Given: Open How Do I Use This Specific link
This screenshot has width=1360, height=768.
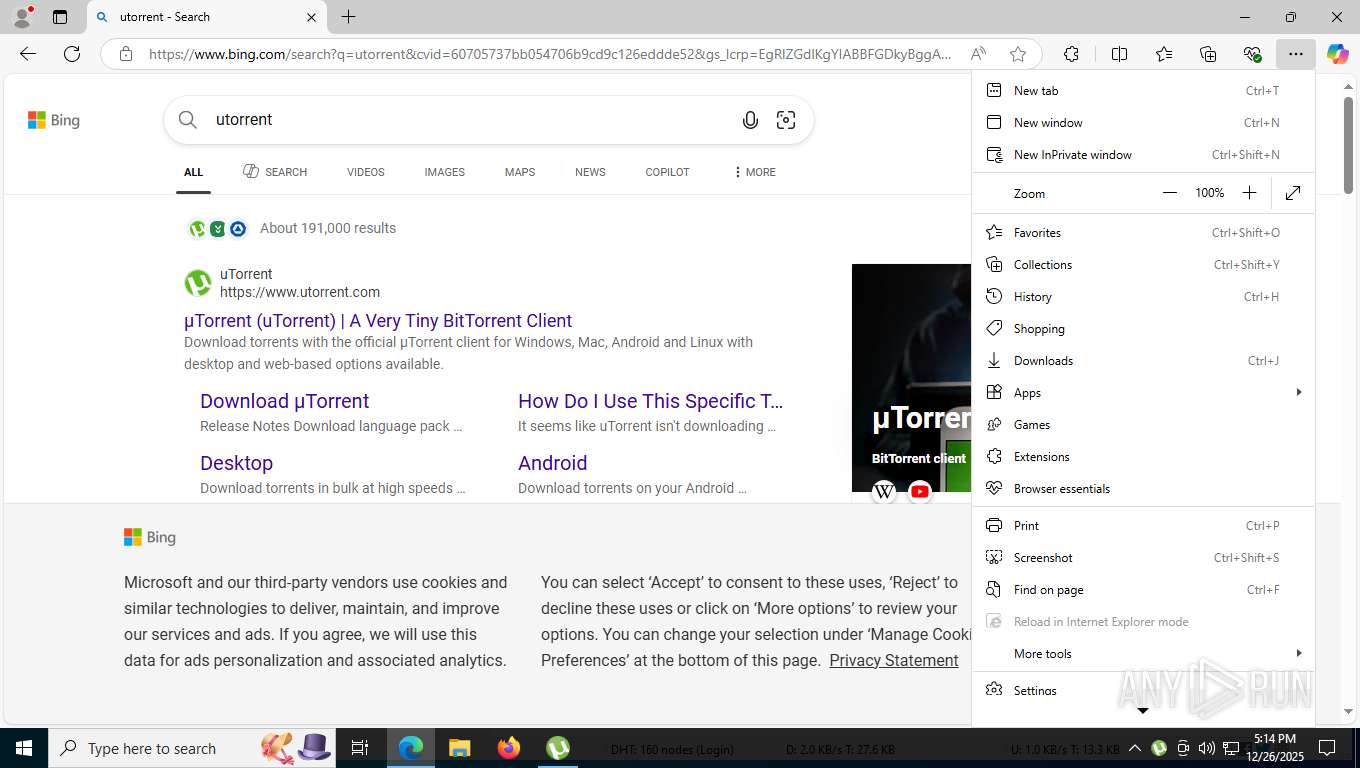Looking at the screenshot, I should 650,401.
